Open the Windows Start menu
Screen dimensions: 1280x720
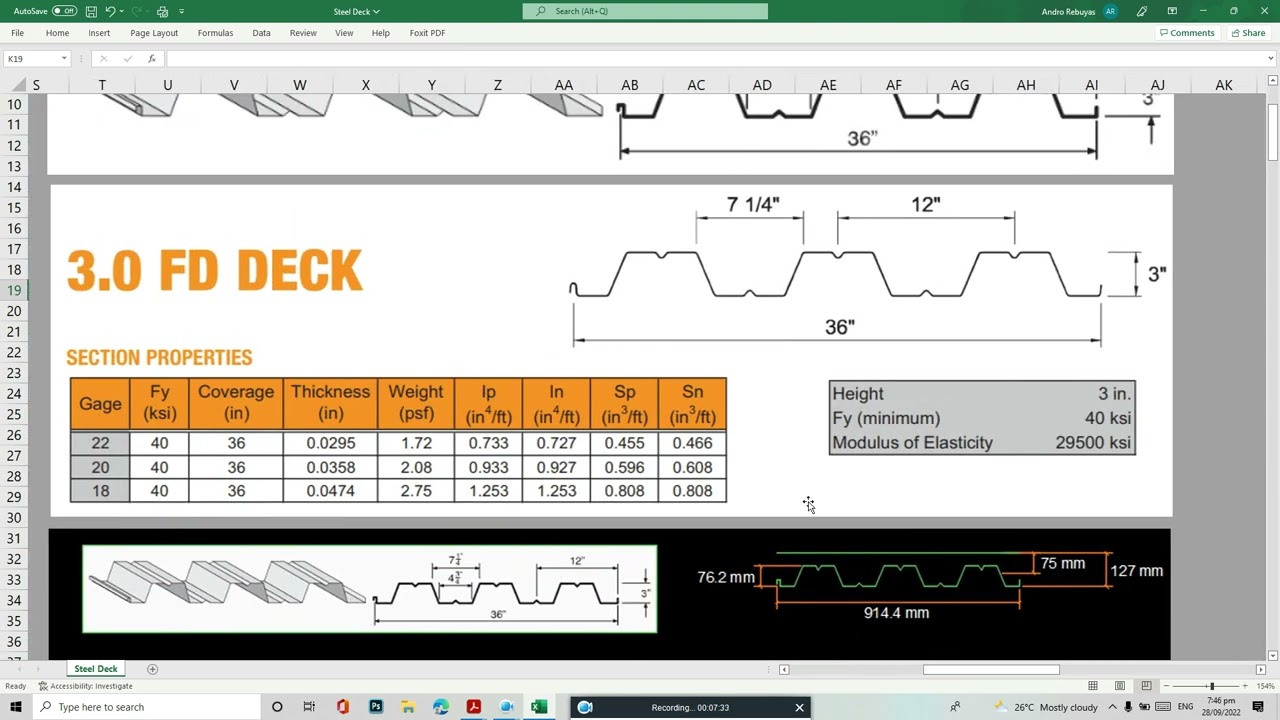tap(16, 707)
